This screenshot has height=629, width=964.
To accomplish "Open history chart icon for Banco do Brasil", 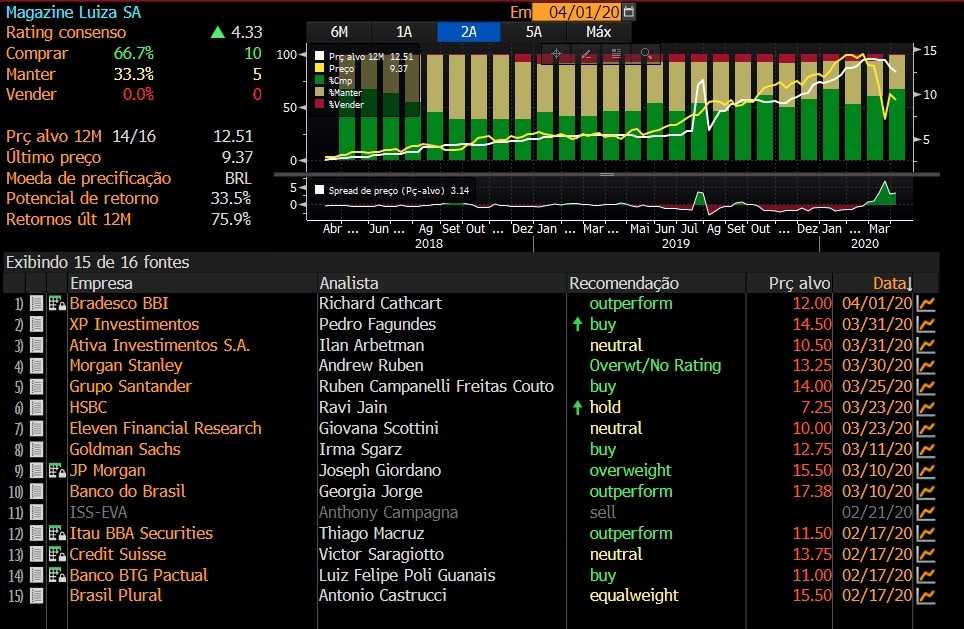I will (925, 491).
